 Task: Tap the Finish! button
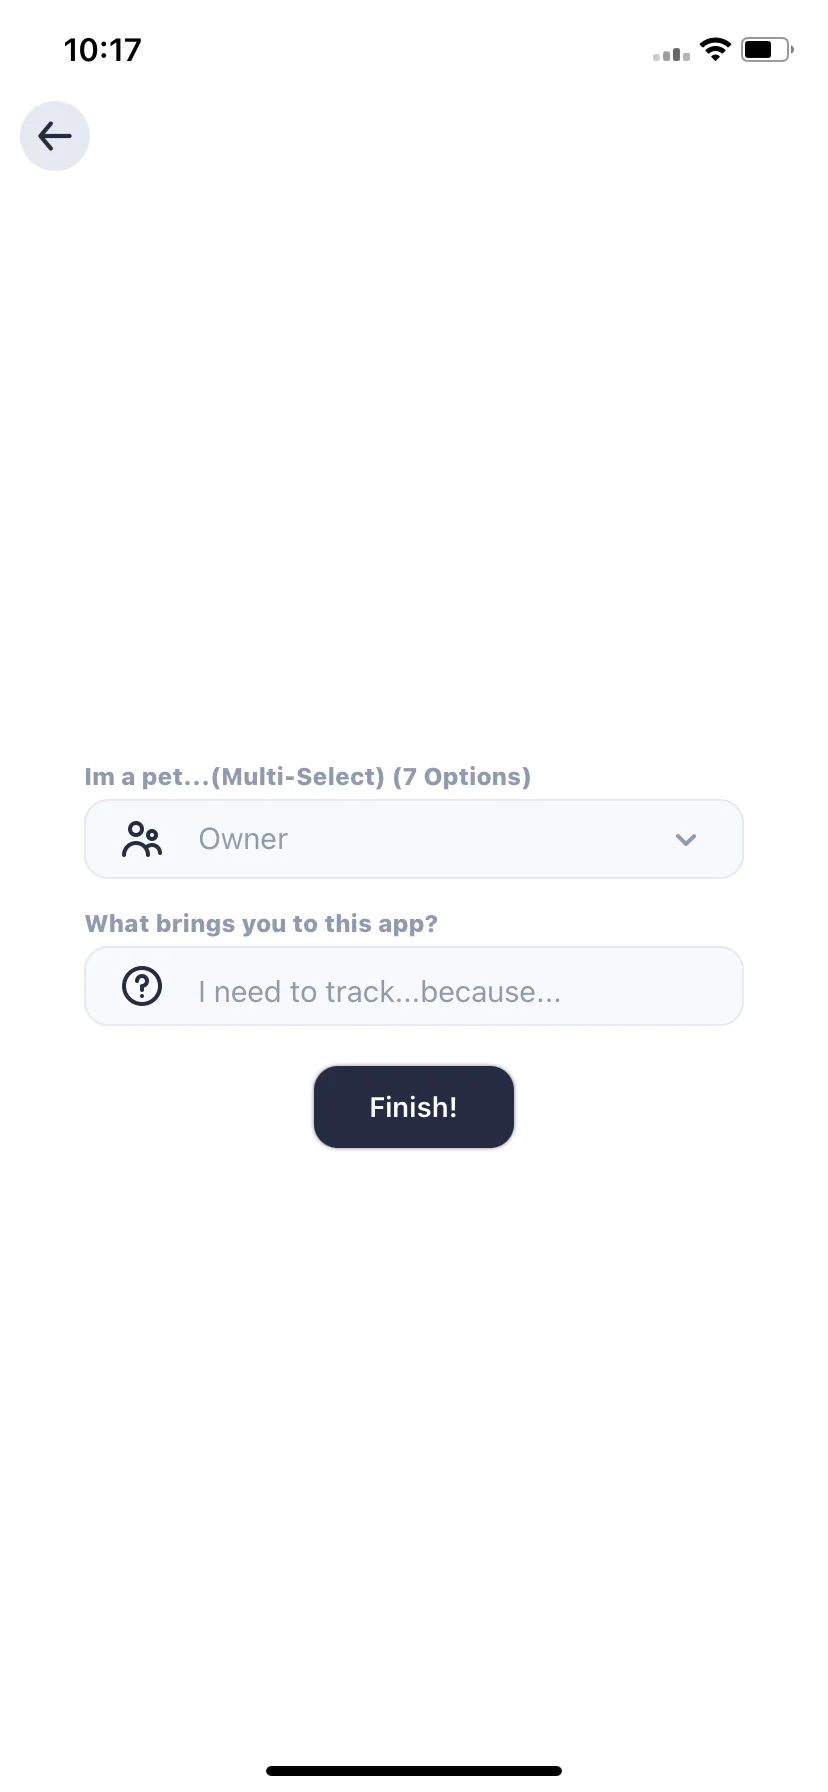tap(414, 1107)
